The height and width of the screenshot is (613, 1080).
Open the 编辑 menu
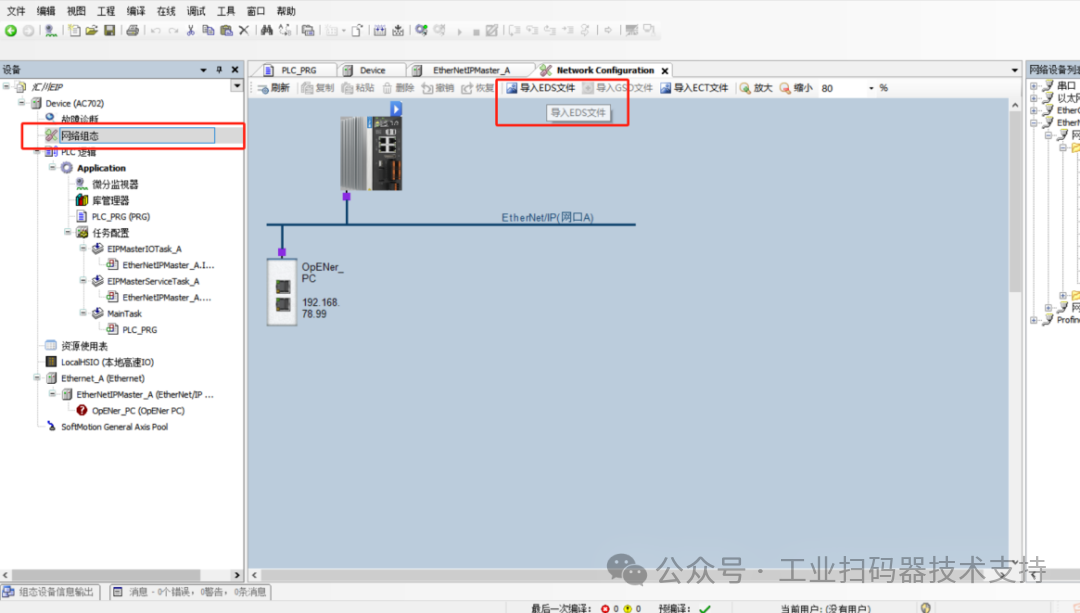coord(46,11)
